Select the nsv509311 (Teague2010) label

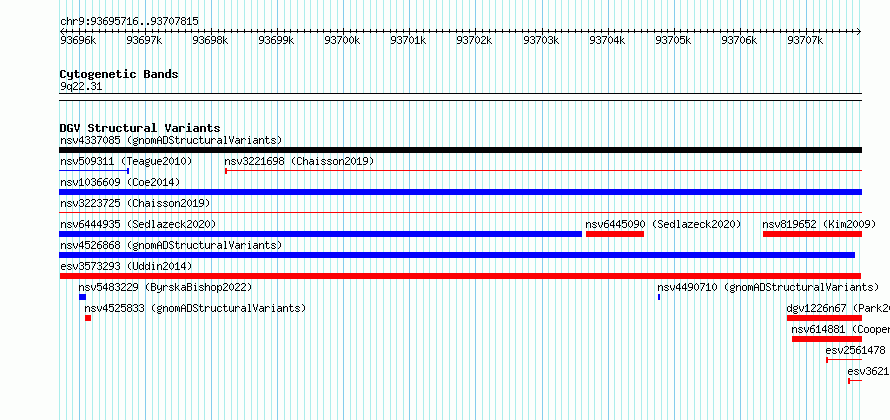[x=126, y=161]
